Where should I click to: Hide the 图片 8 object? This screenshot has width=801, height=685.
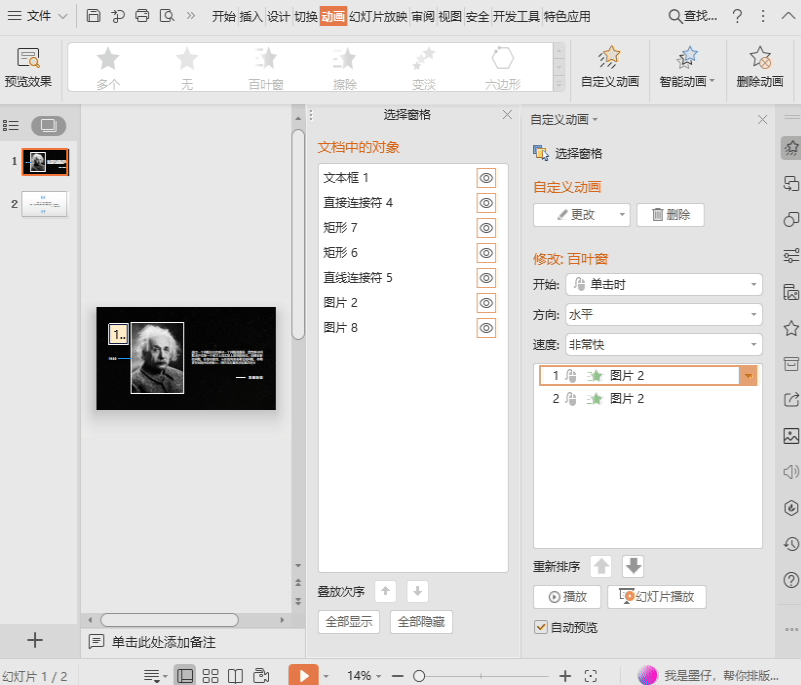click(486, 328)
